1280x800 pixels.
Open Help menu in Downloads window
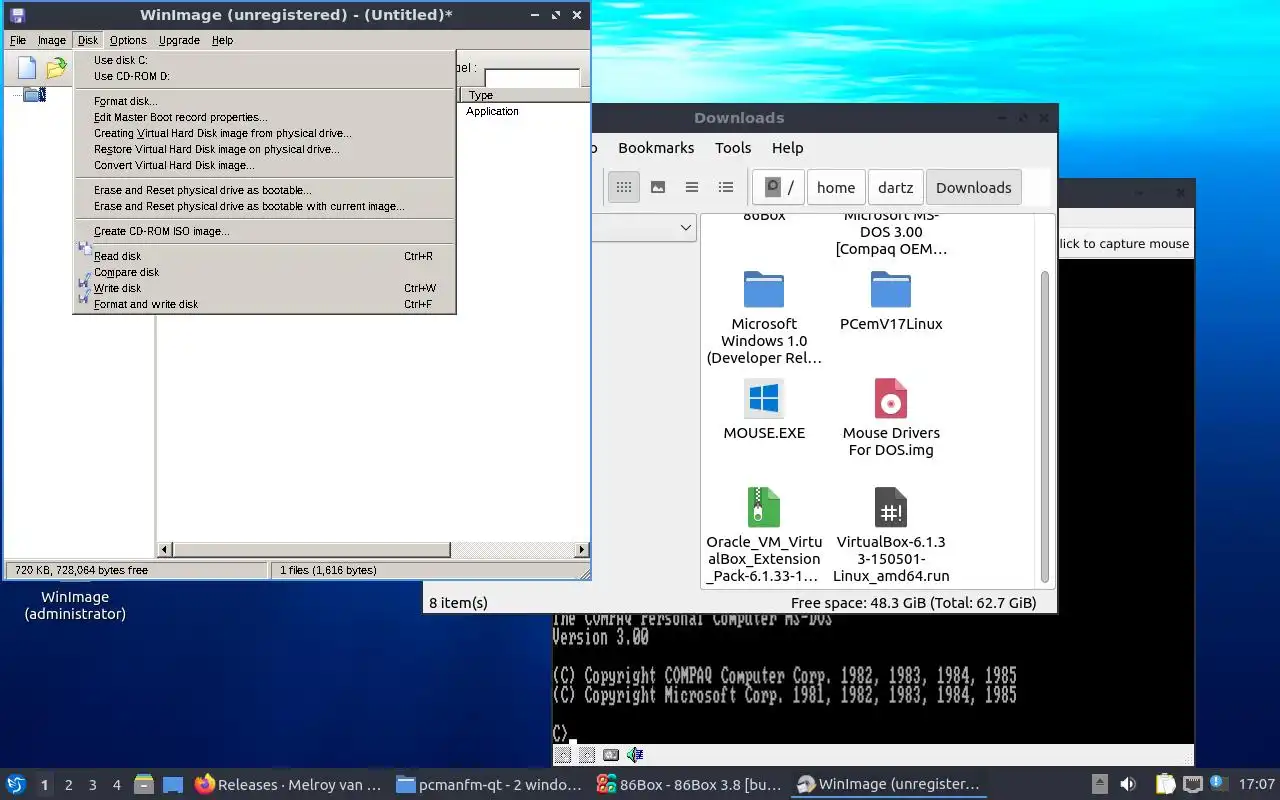(787, 147)
